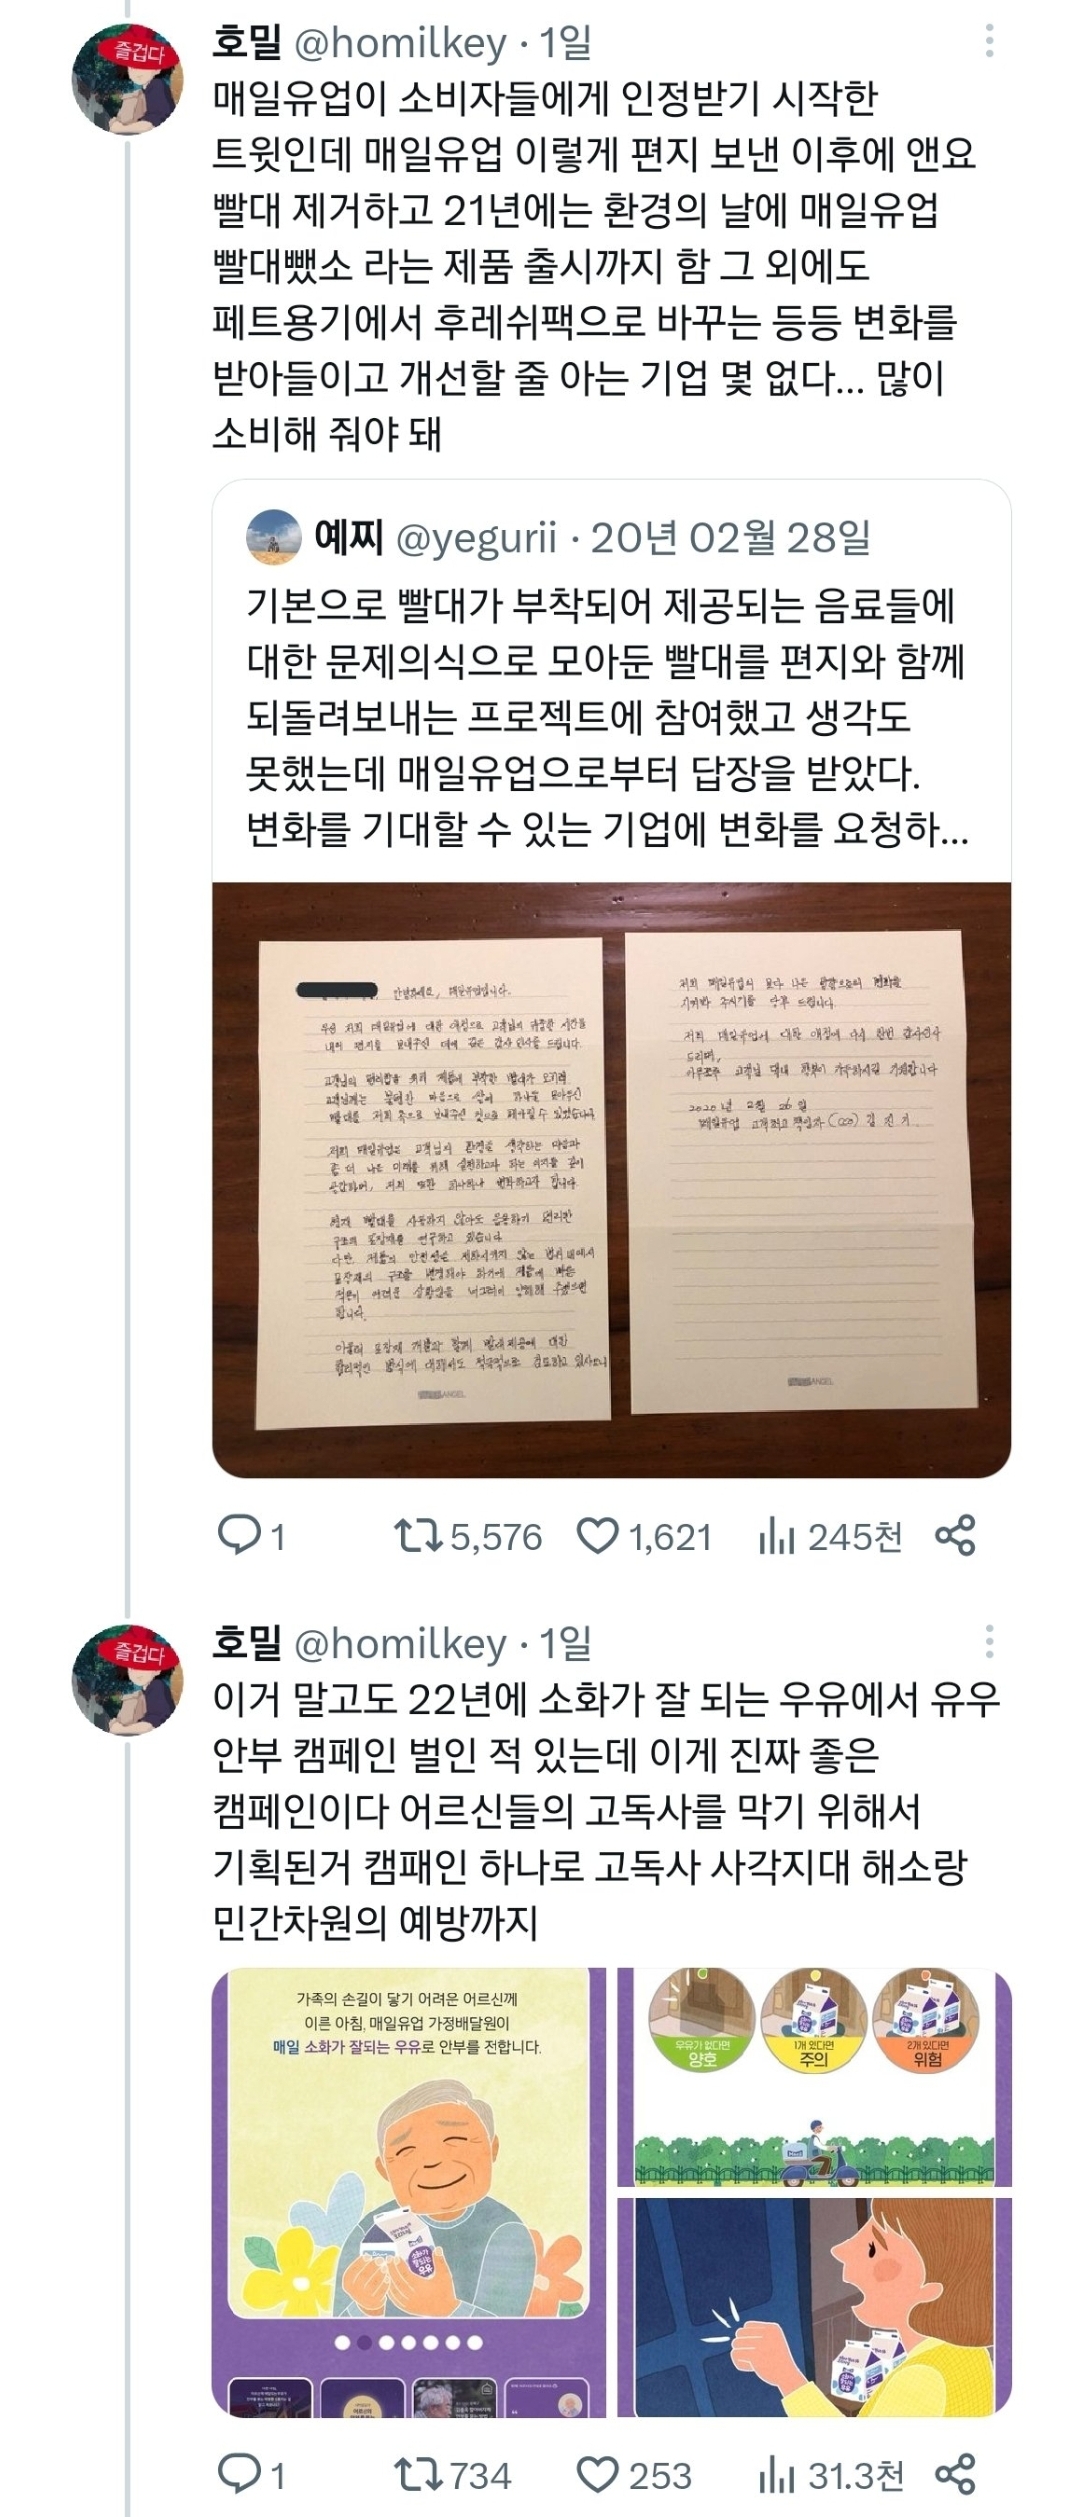Open more options on first tweet
This screenshot has width=1078, height=2517.
[989, 41]
